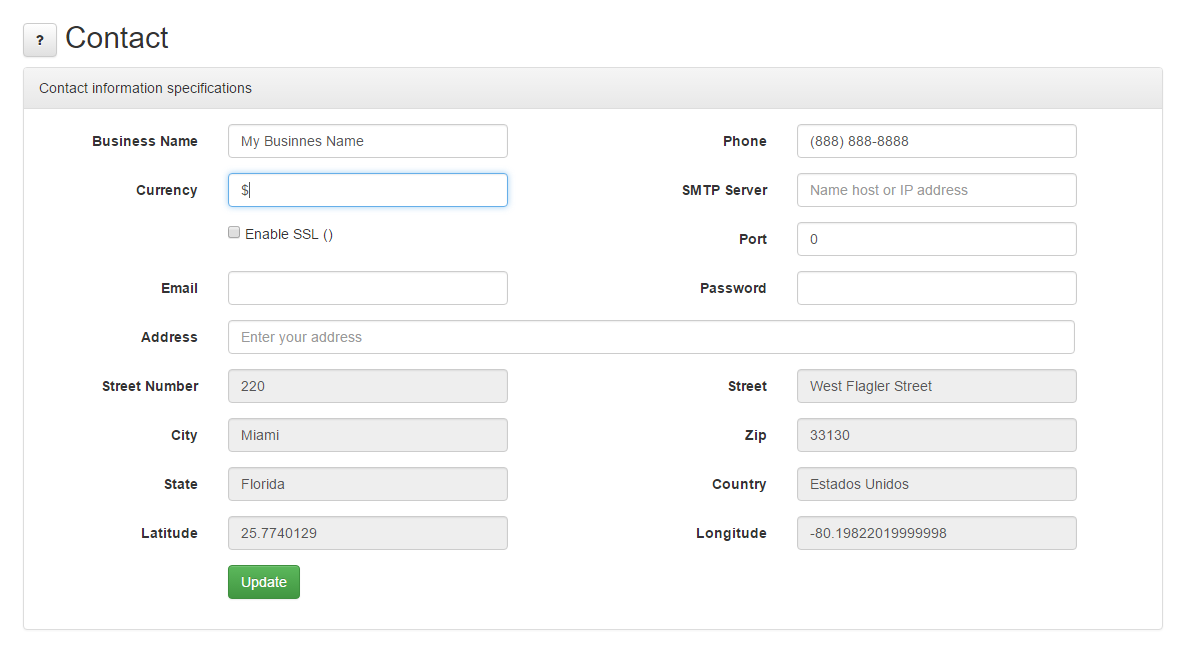Click the Street field with West Flagler Street
The image size is (1183, 652).
(936, 386)
